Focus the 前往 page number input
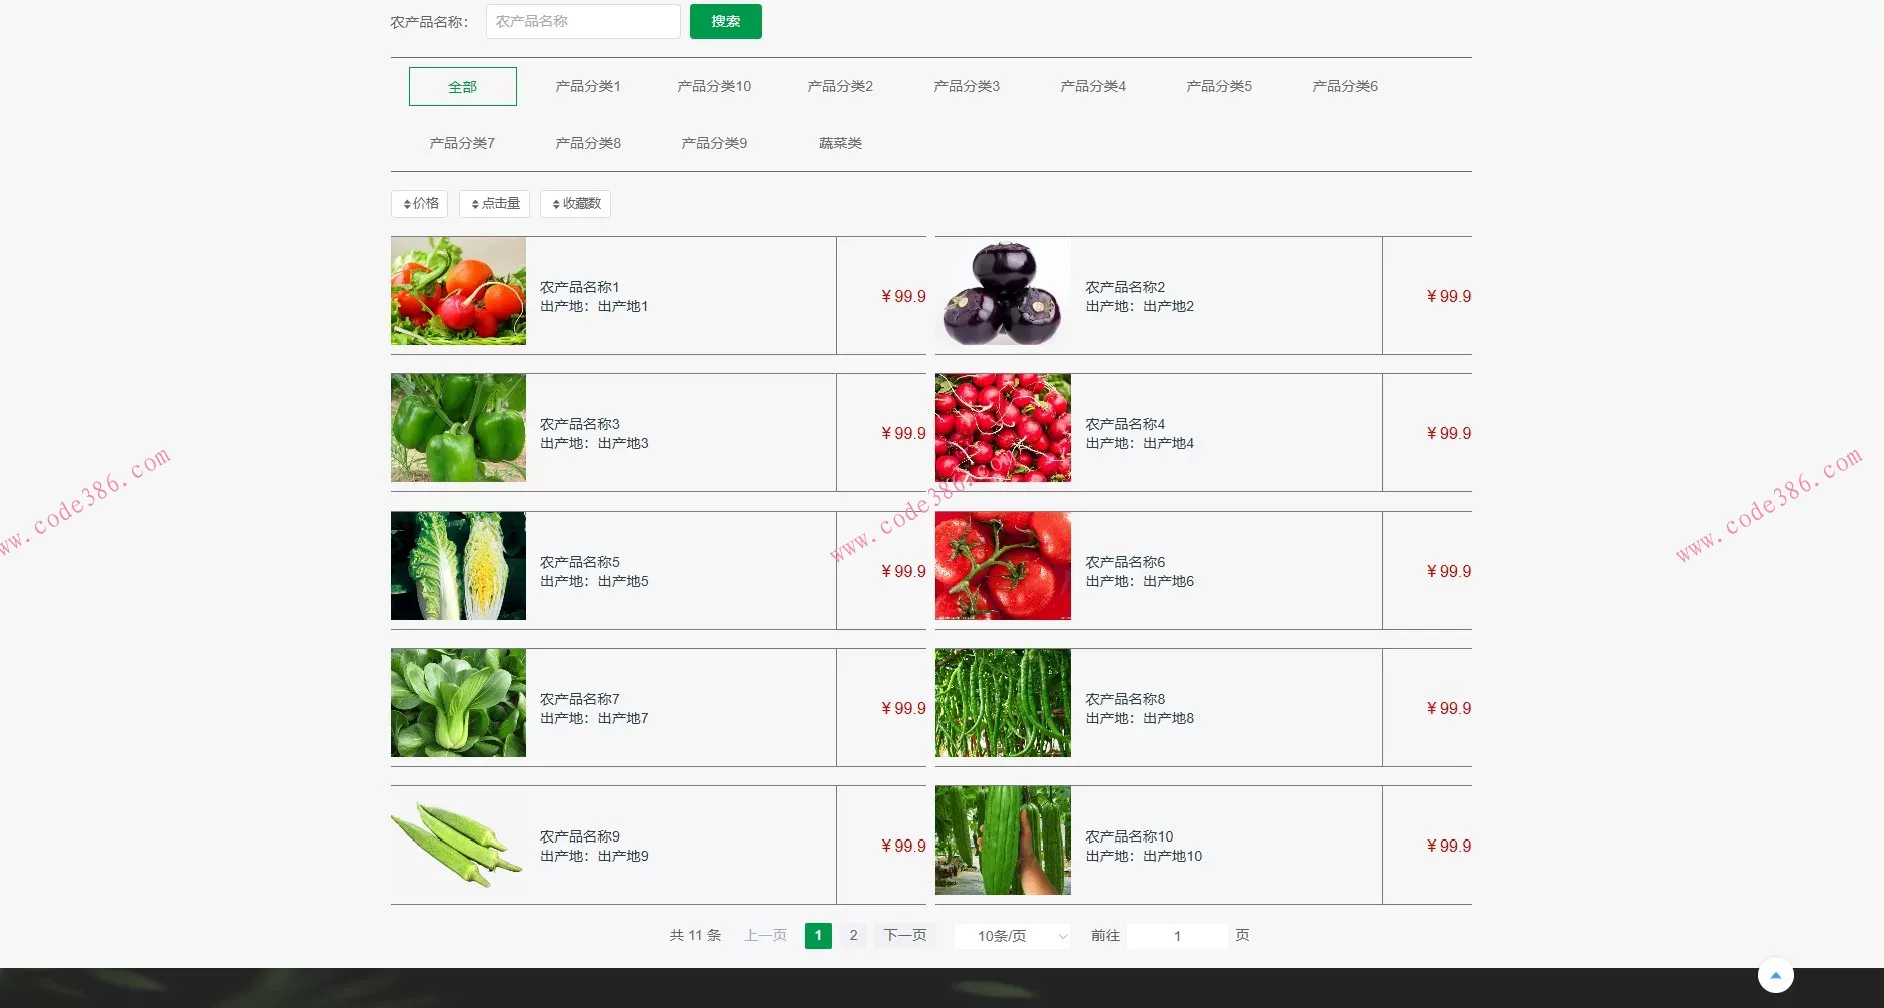Image resolution: width=1884 pixels, height=1008 pixels. 1177,936
